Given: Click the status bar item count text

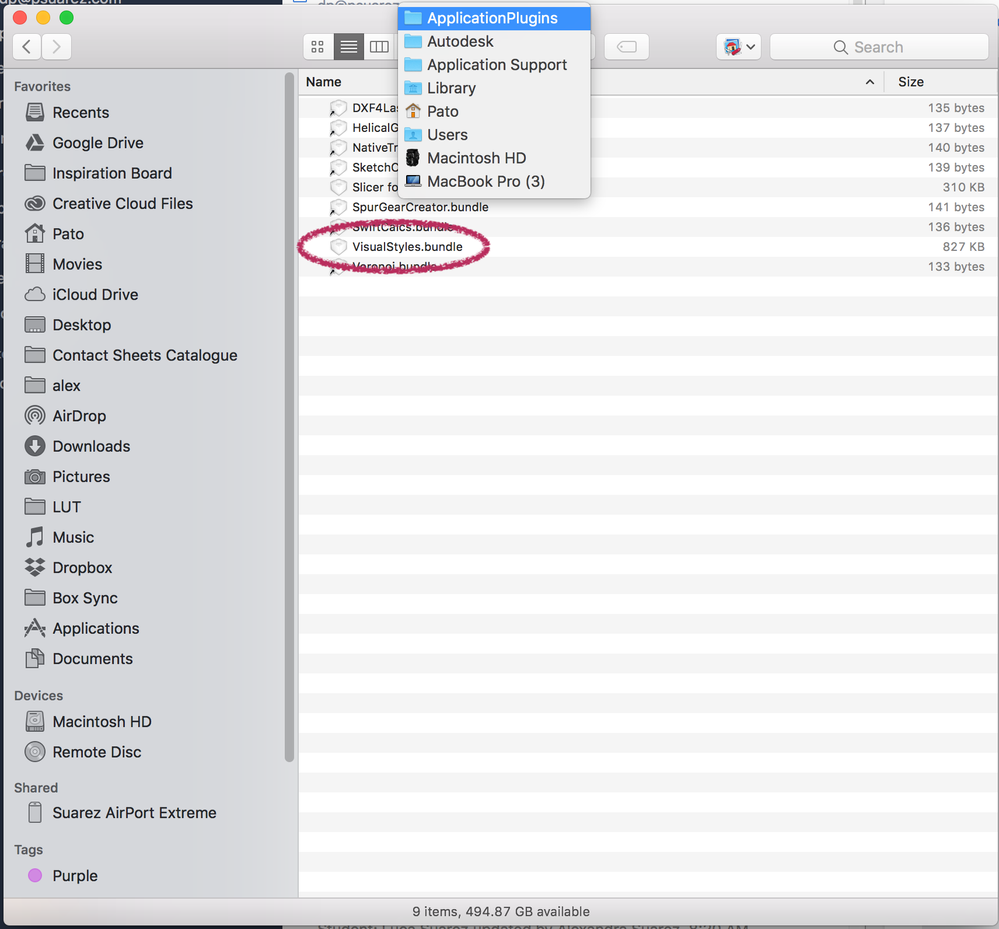Looking at the screenshot, I should pos(501,912).
